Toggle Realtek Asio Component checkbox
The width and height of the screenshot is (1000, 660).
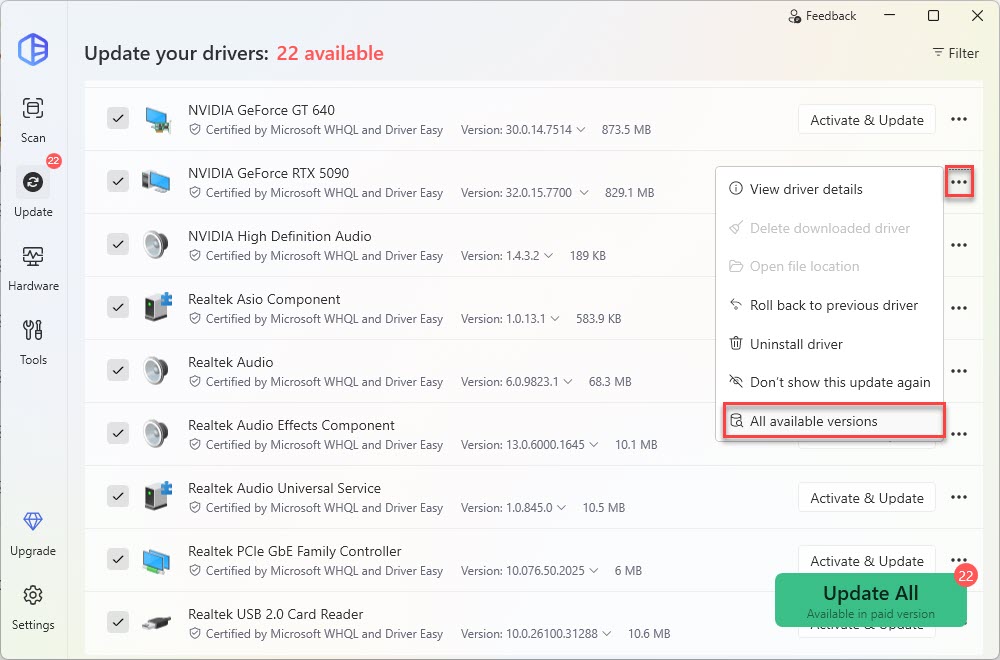(118, 307)
